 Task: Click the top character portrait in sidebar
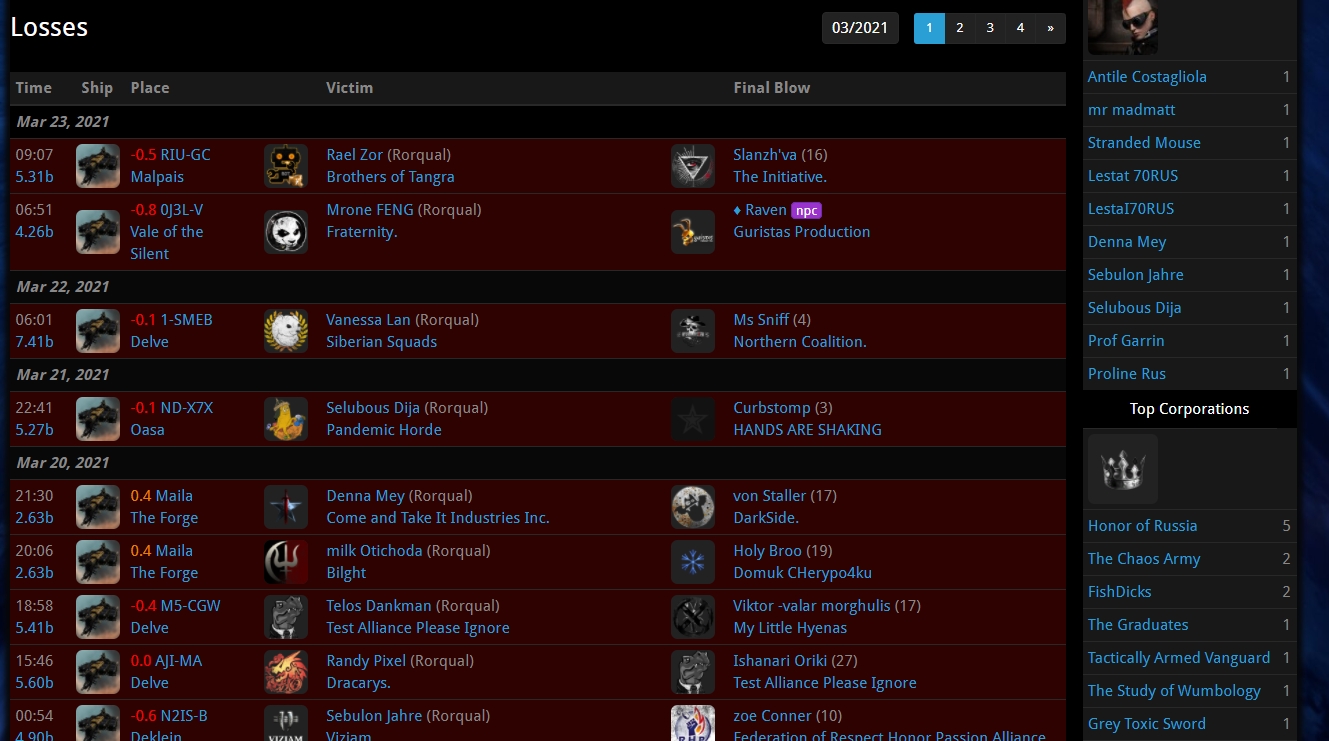[1122, 26]
